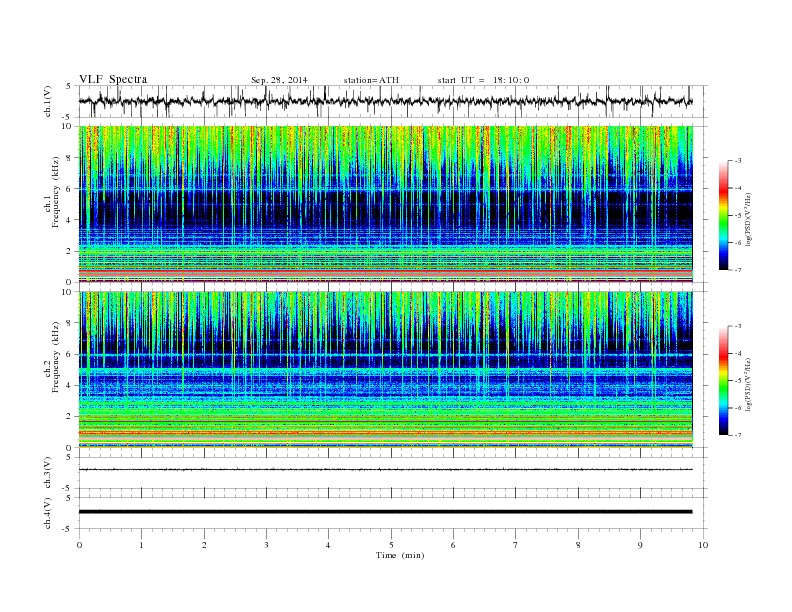Viewport: 792px width, 612px height.
Task: Click the time axis tick label "3"
Action: [266, 545]
